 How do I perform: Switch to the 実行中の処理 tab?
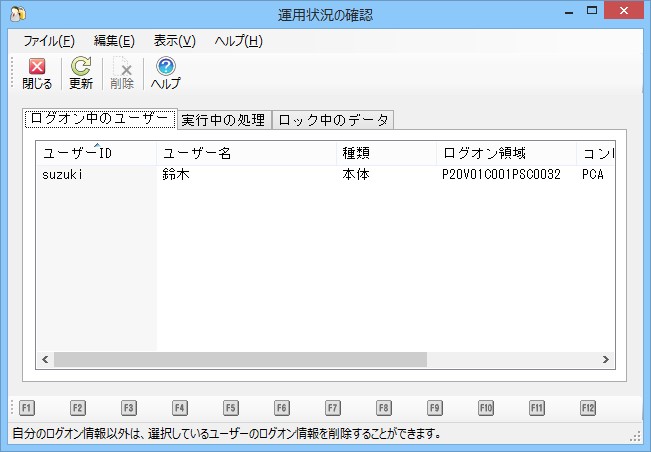coord(223,120)
